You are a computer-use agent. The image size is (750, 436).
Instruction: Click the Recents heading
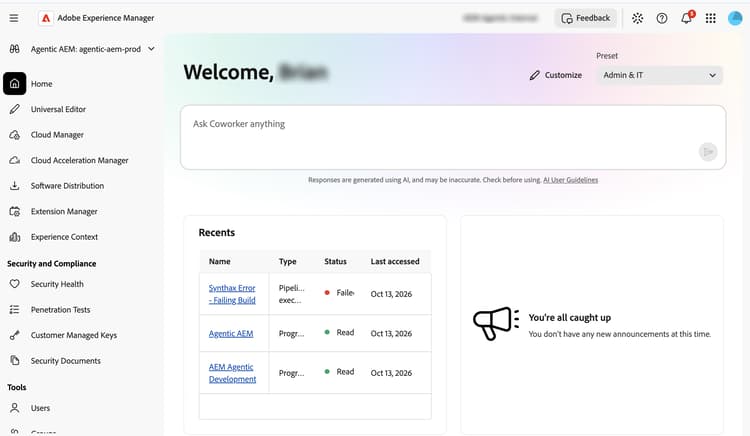[x=217, y=232]
